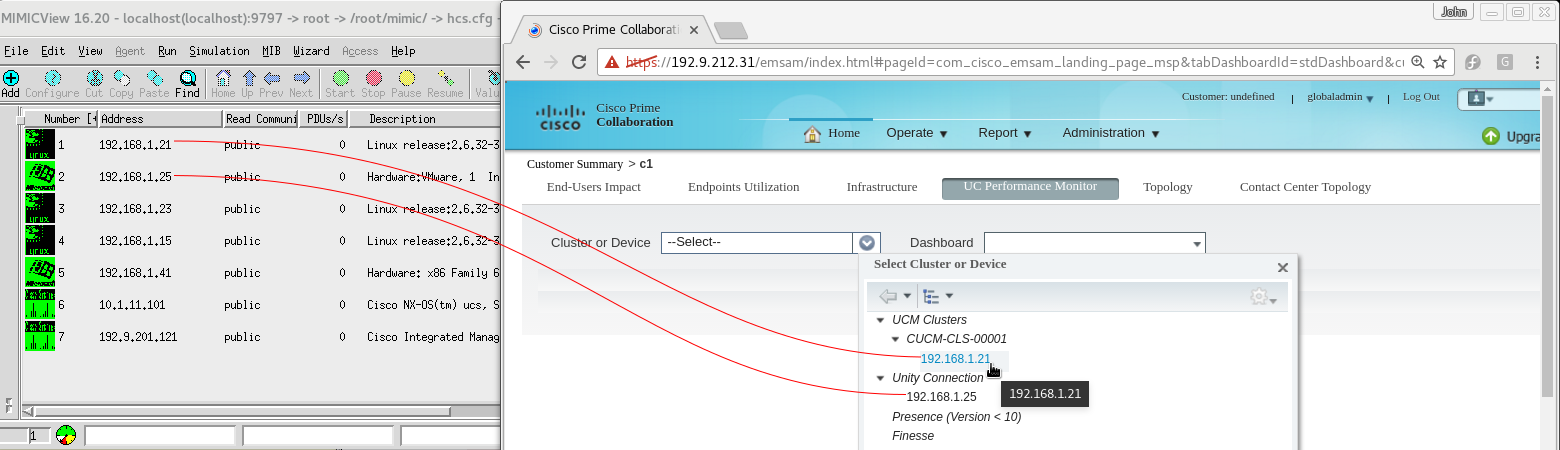Click agent 1 Linux status icon

coord(40,144)
